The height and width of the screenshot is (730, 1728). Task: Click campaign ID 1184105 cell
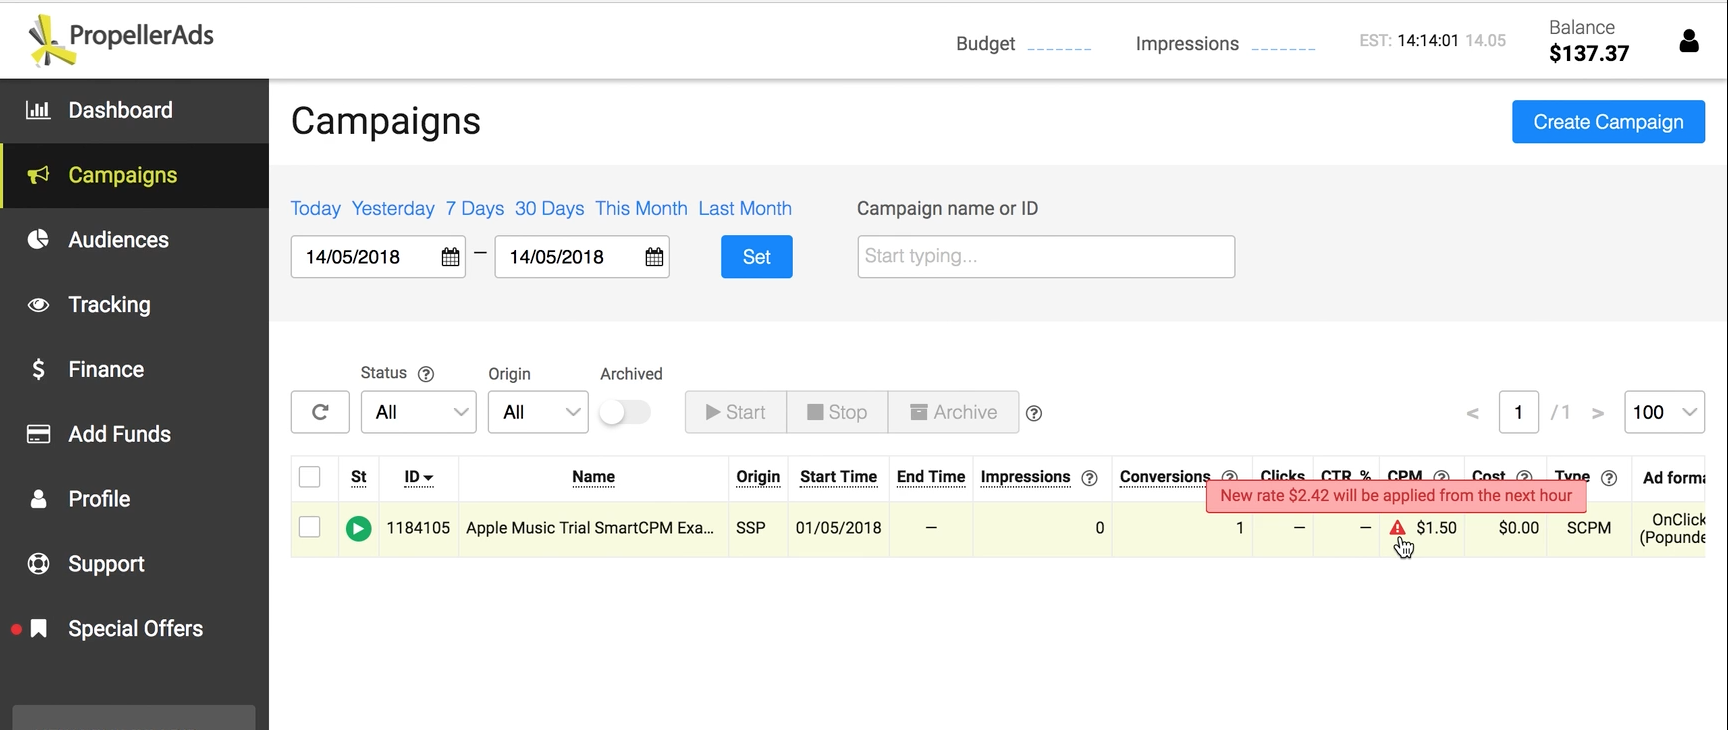click(418, 528)
